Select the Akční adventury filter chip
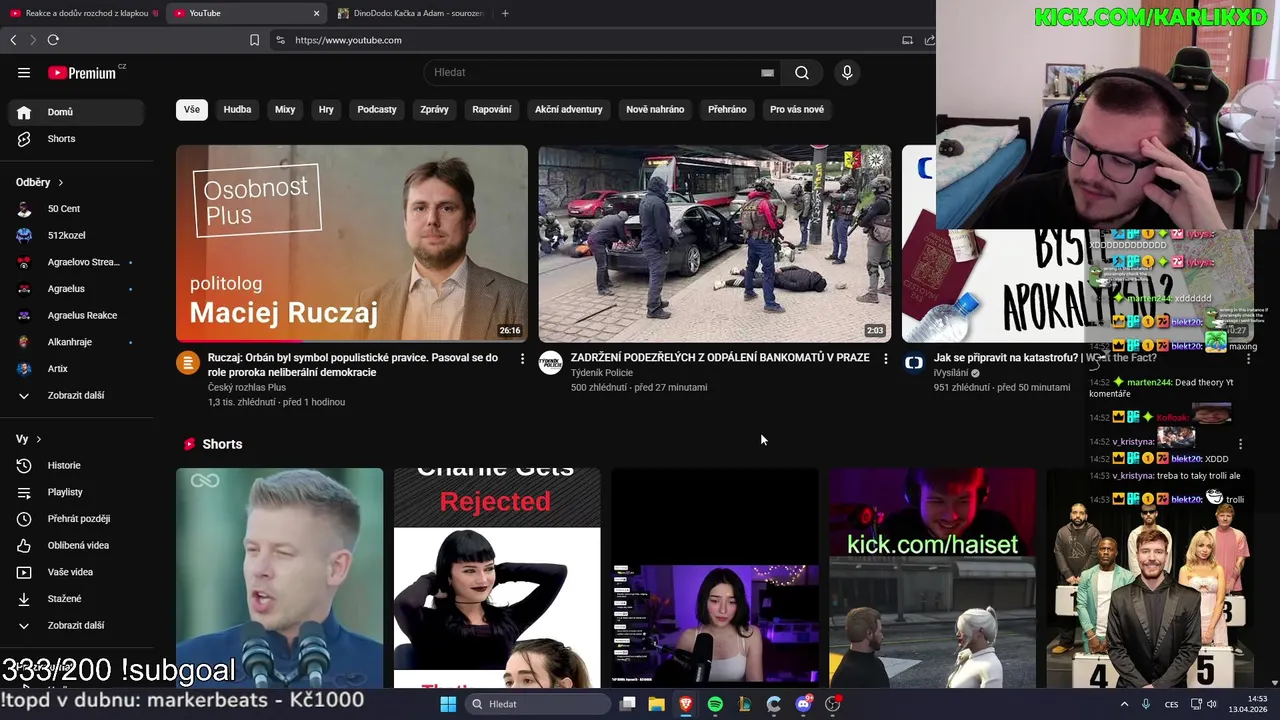The height and width of the screenshot is (720, 1280). coord(568,109)
